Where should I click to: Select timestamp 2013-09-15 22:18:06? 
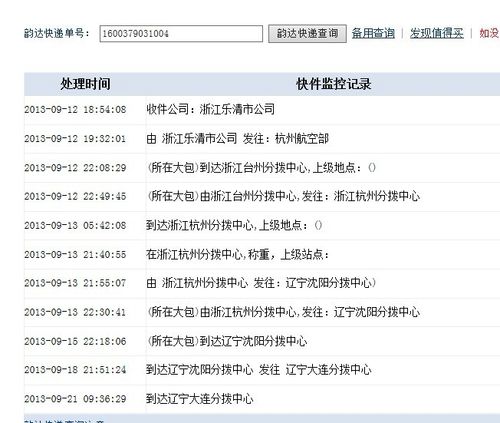(x=75, y=342)
